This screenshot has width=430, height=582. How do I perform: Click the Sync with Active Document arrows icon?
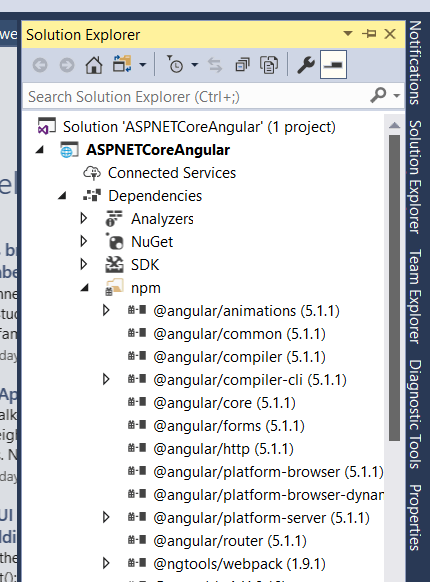(x=215, y=65)
